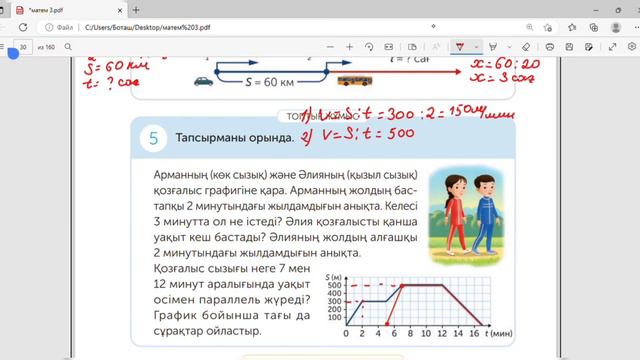Viewport: 640px width, 360px height.
Task: Fit PDF page to width
Action: [389, 47]
